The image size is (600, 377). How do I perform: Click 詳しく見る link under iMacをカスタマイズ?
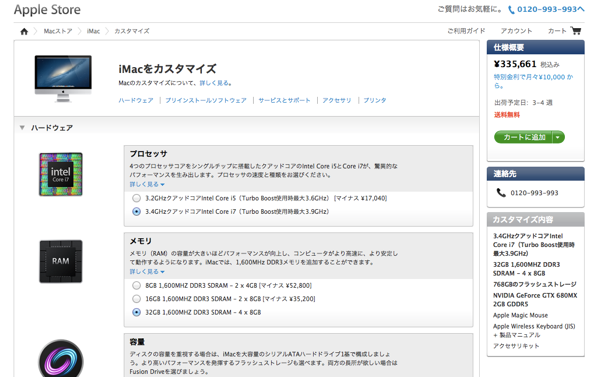215,83
